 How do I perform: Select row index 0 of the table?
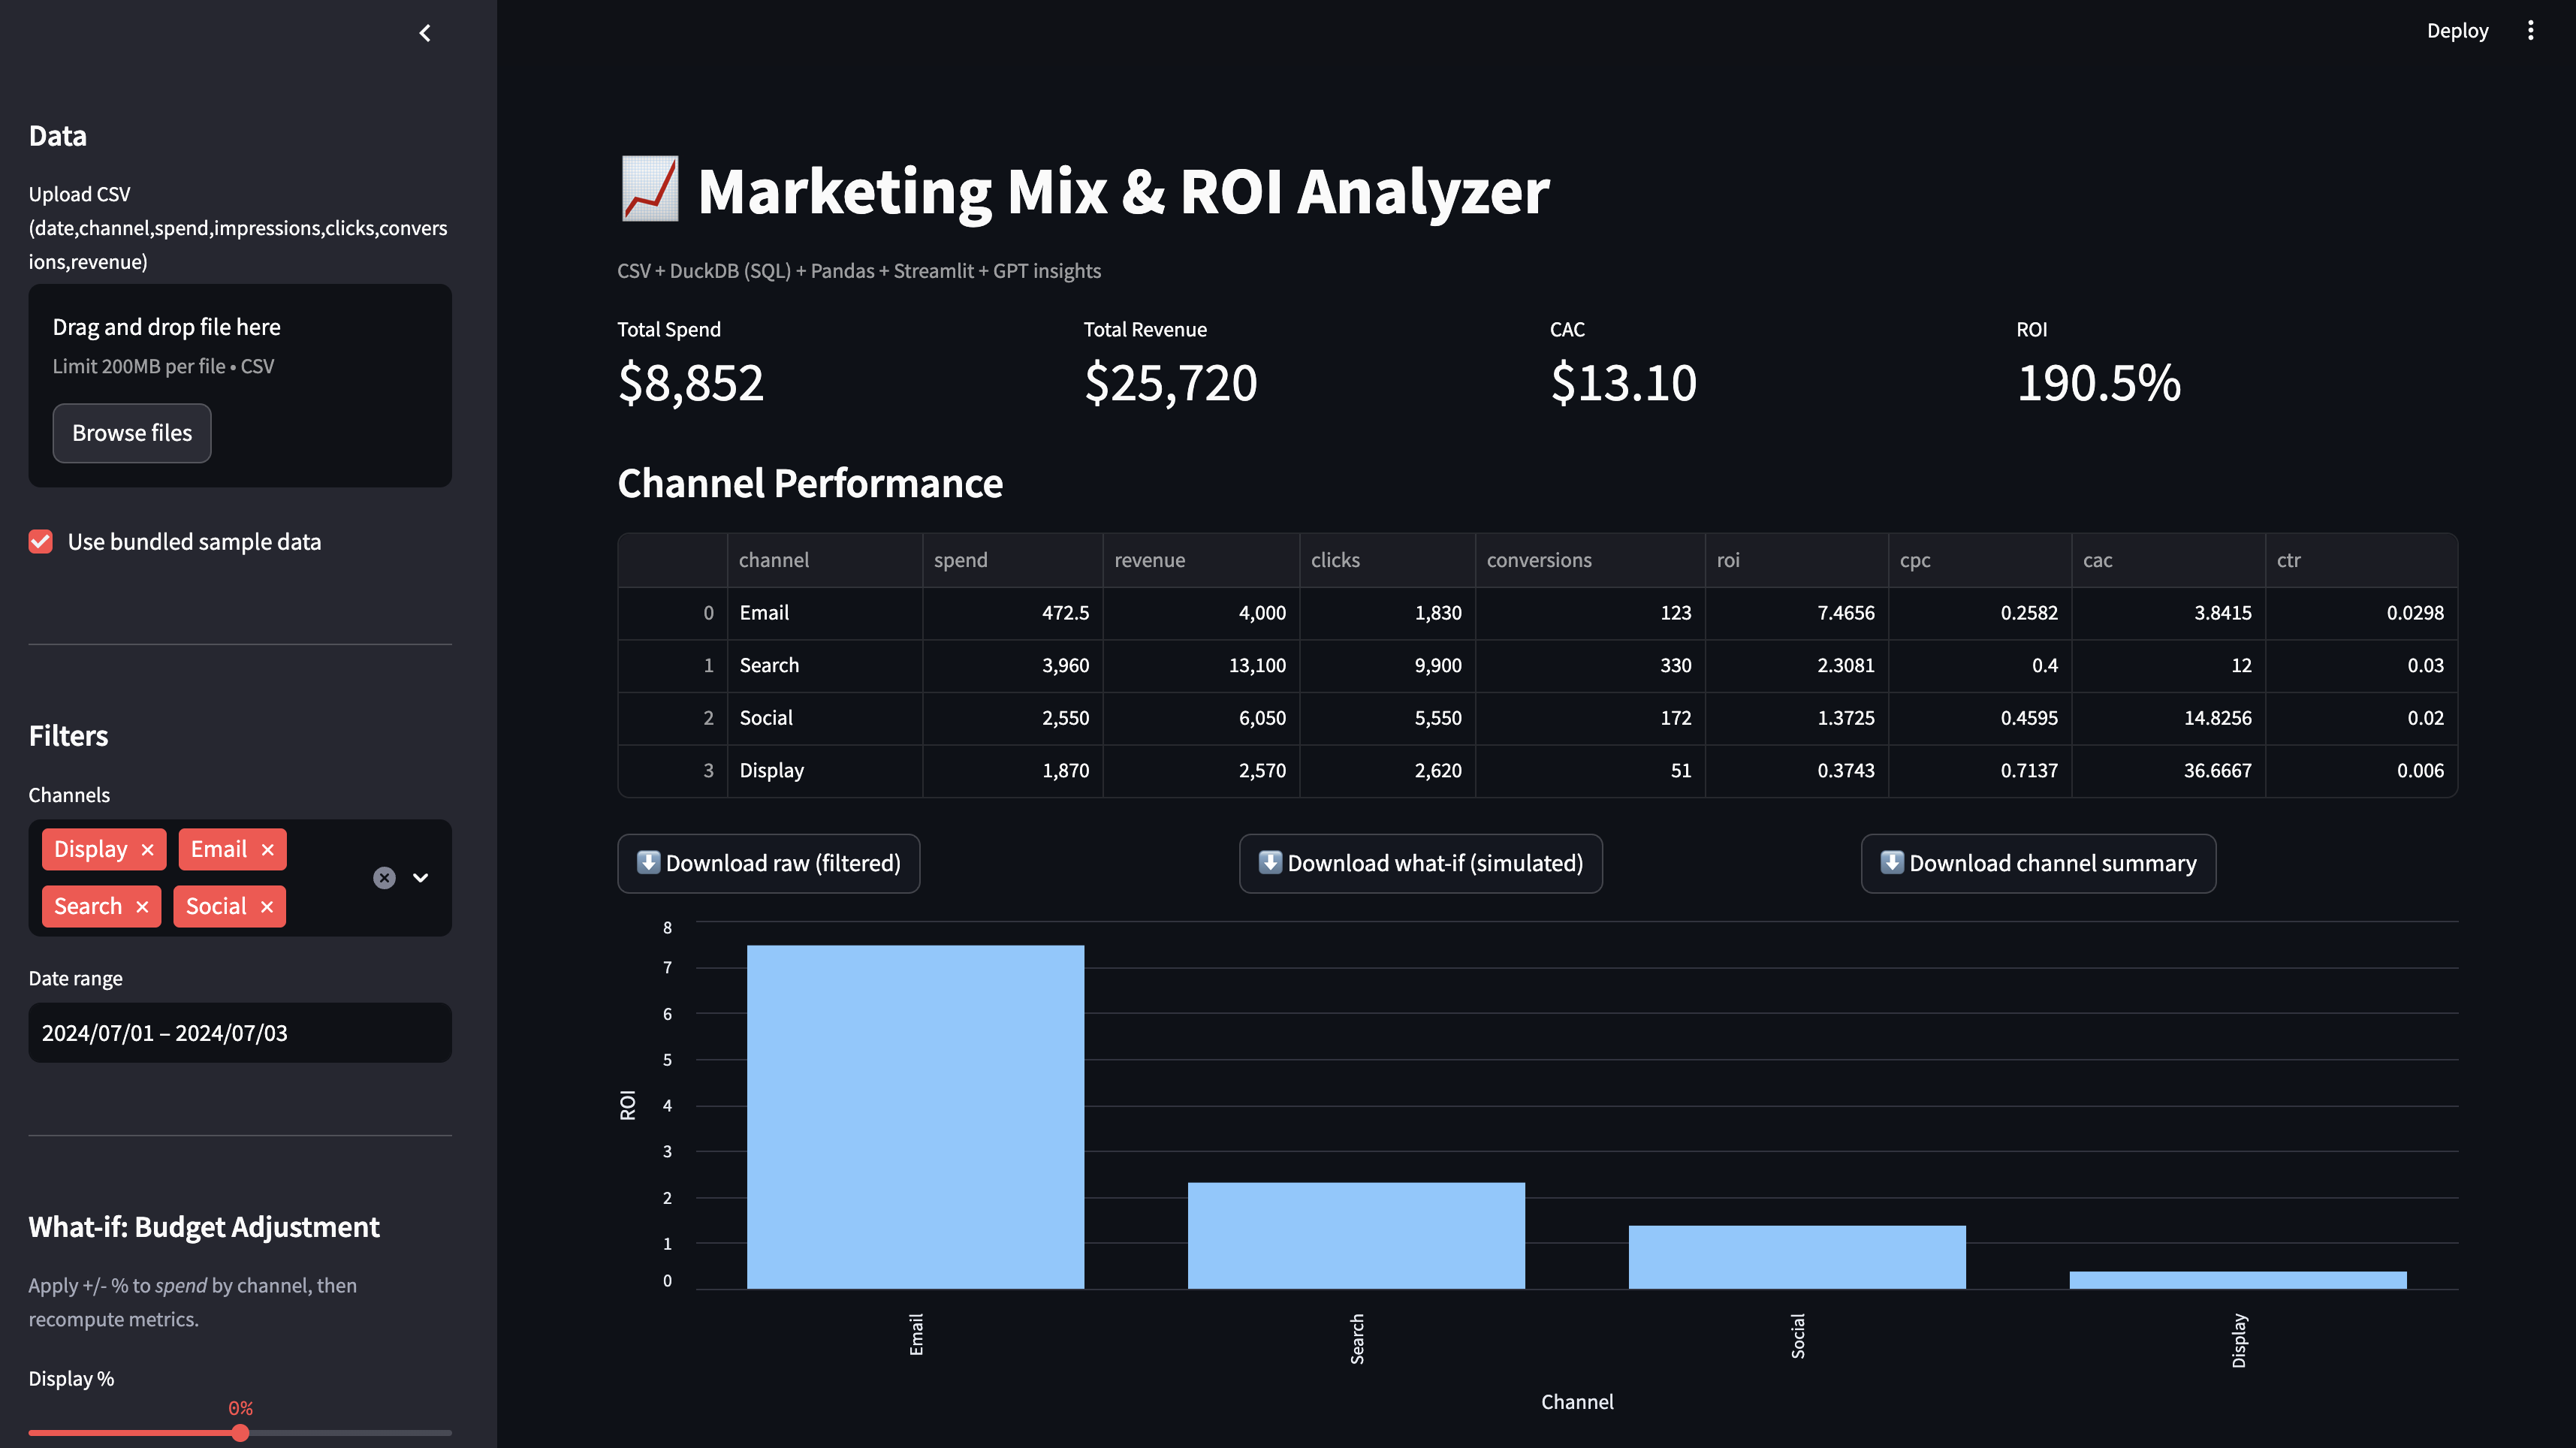click(x=673, y=613)
